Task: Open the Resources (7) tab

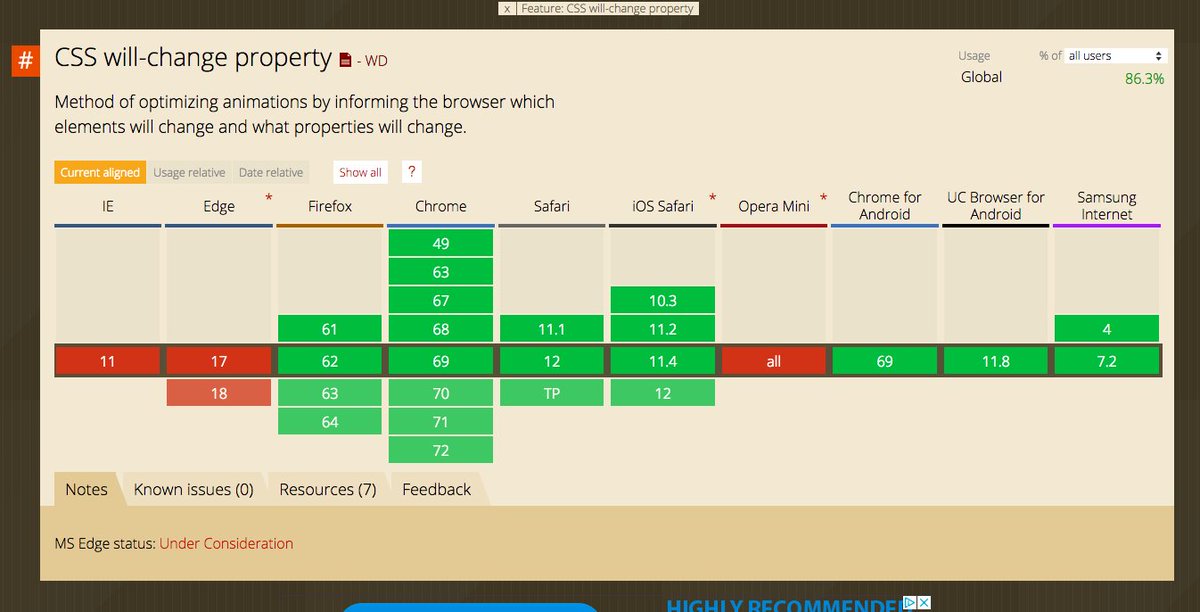Action: click(x=328, y=489)
